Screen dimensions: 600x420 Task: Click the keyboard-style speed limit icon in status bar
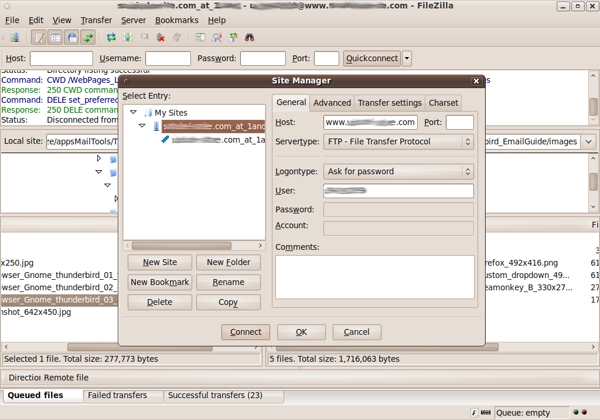(x=486, y=412)
